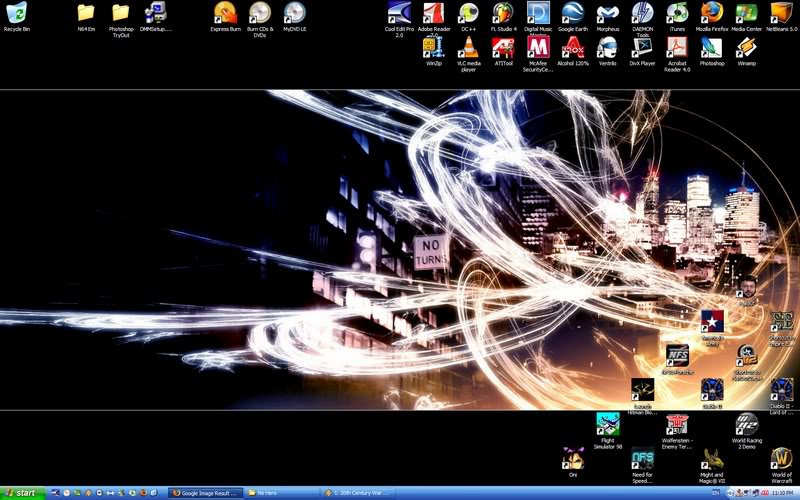
Task: Open Media Center shortcut
Action: 746,17
